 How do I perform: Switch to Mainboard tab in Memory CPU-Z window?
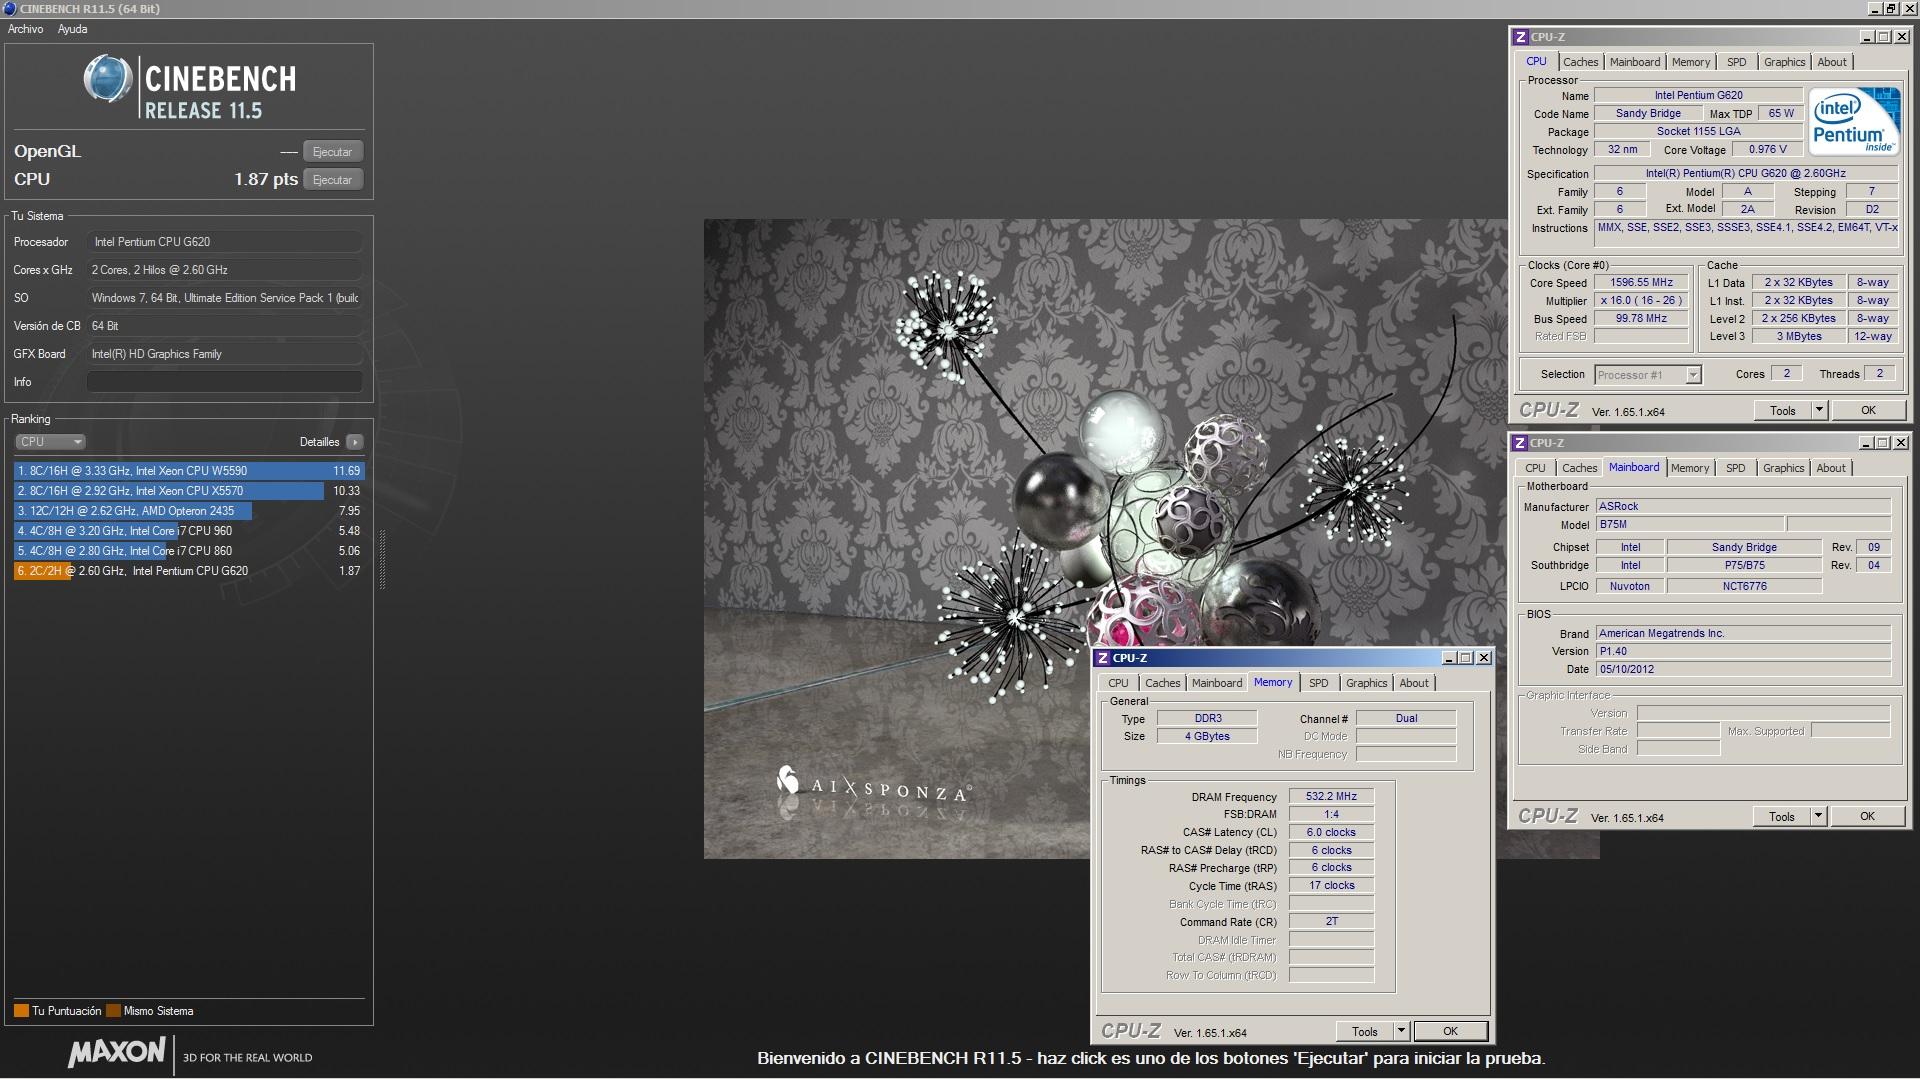[x=1217, y=683]
